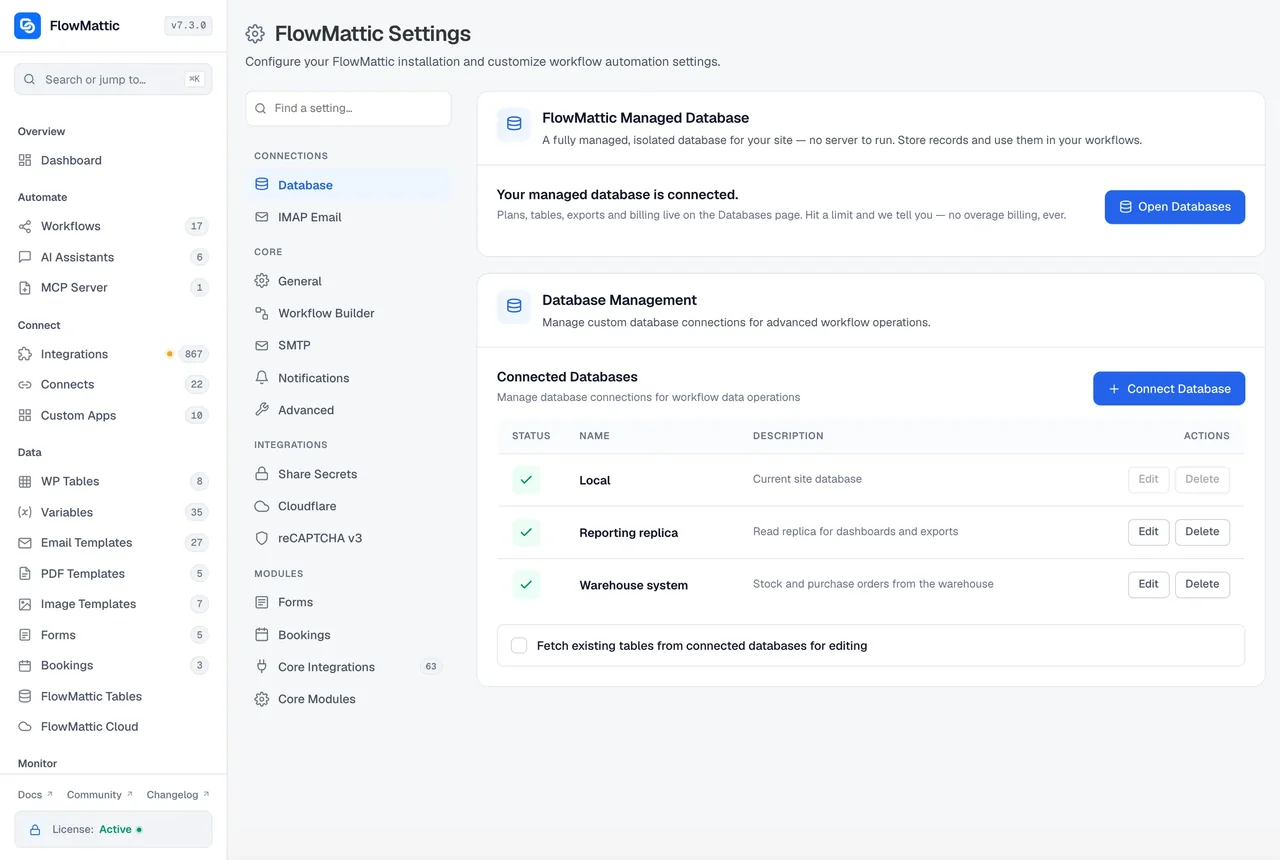Click the Database Management section database icon
This screenshot has height=860, width=1280.
pos(514,306)
